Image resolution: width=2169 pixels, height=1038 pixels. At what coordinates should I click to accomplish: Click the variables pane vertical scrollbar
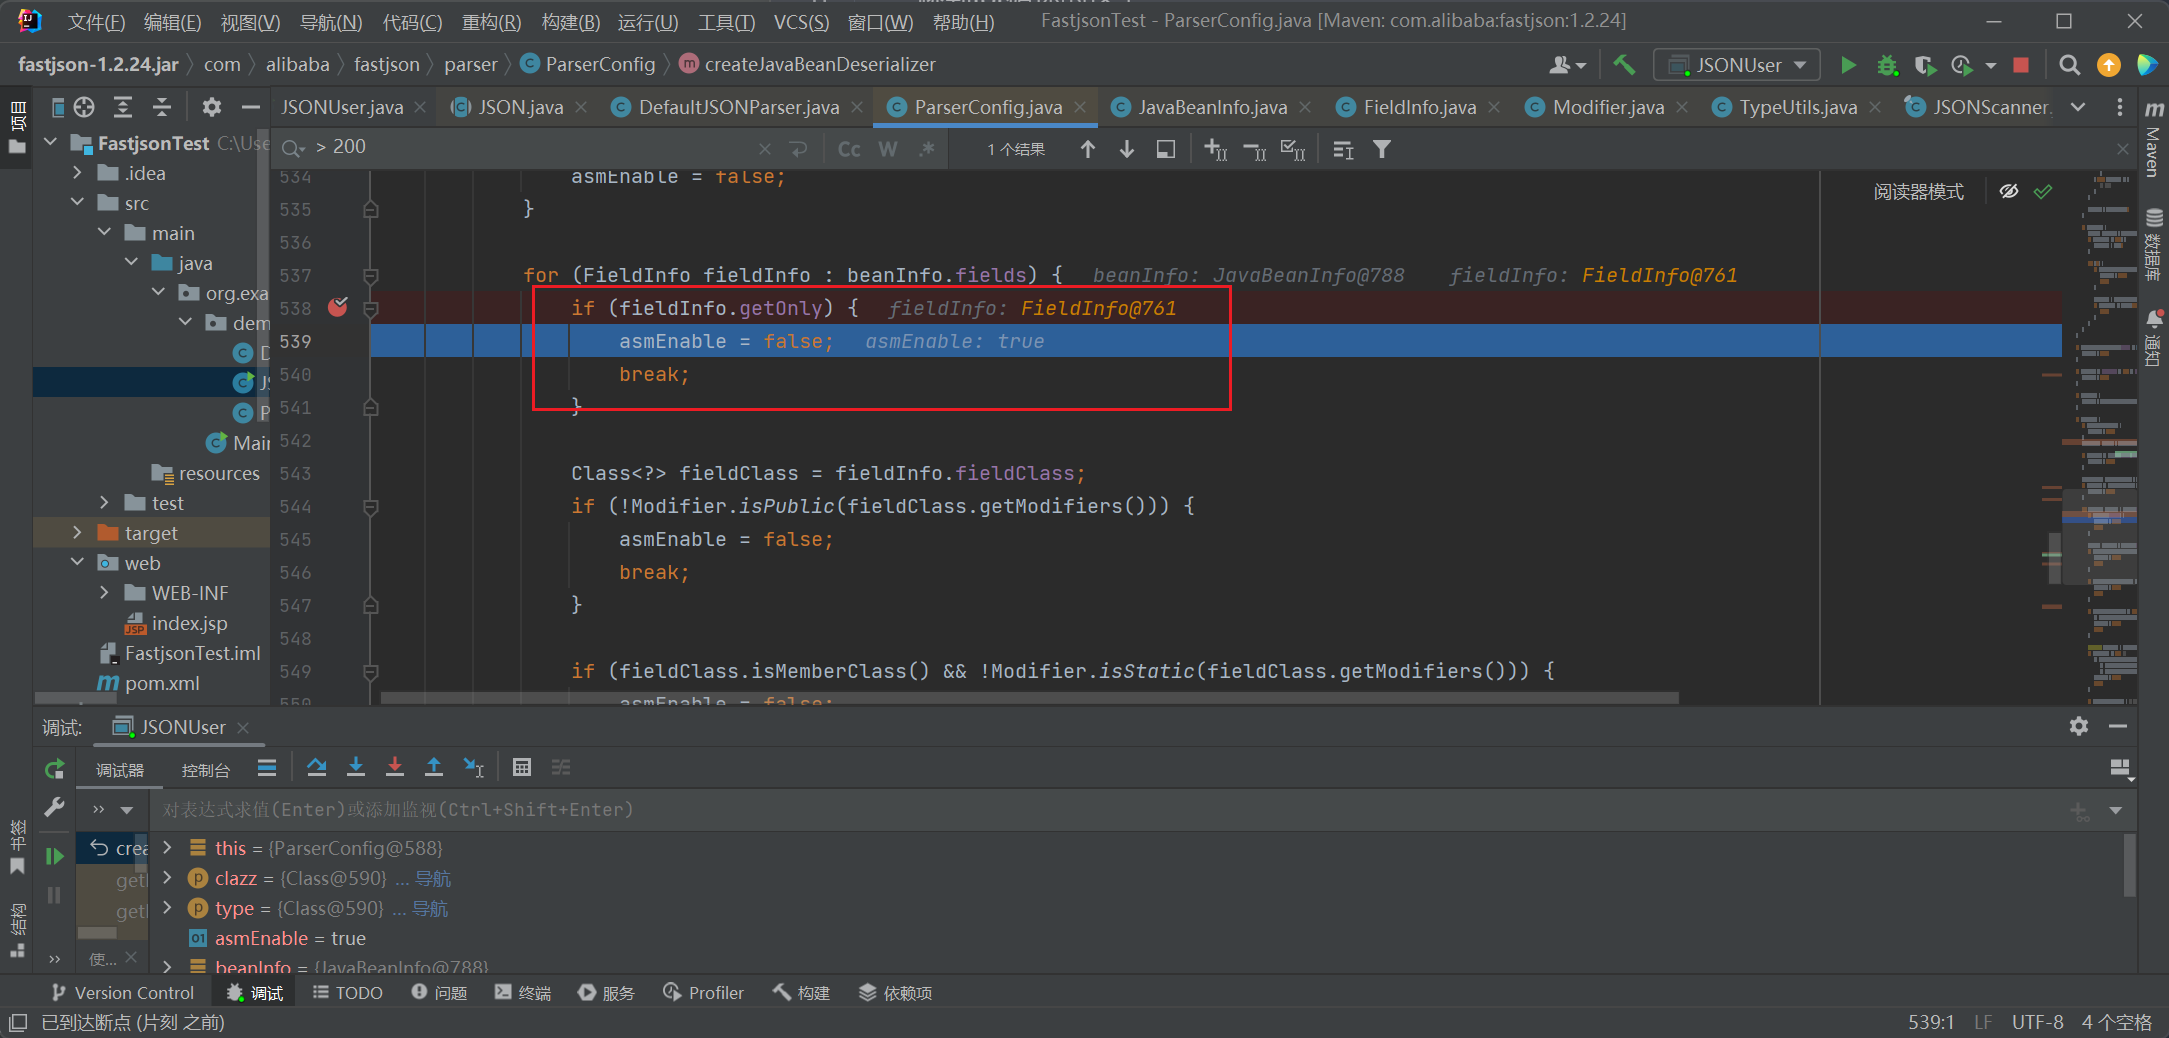(2128, 866)
